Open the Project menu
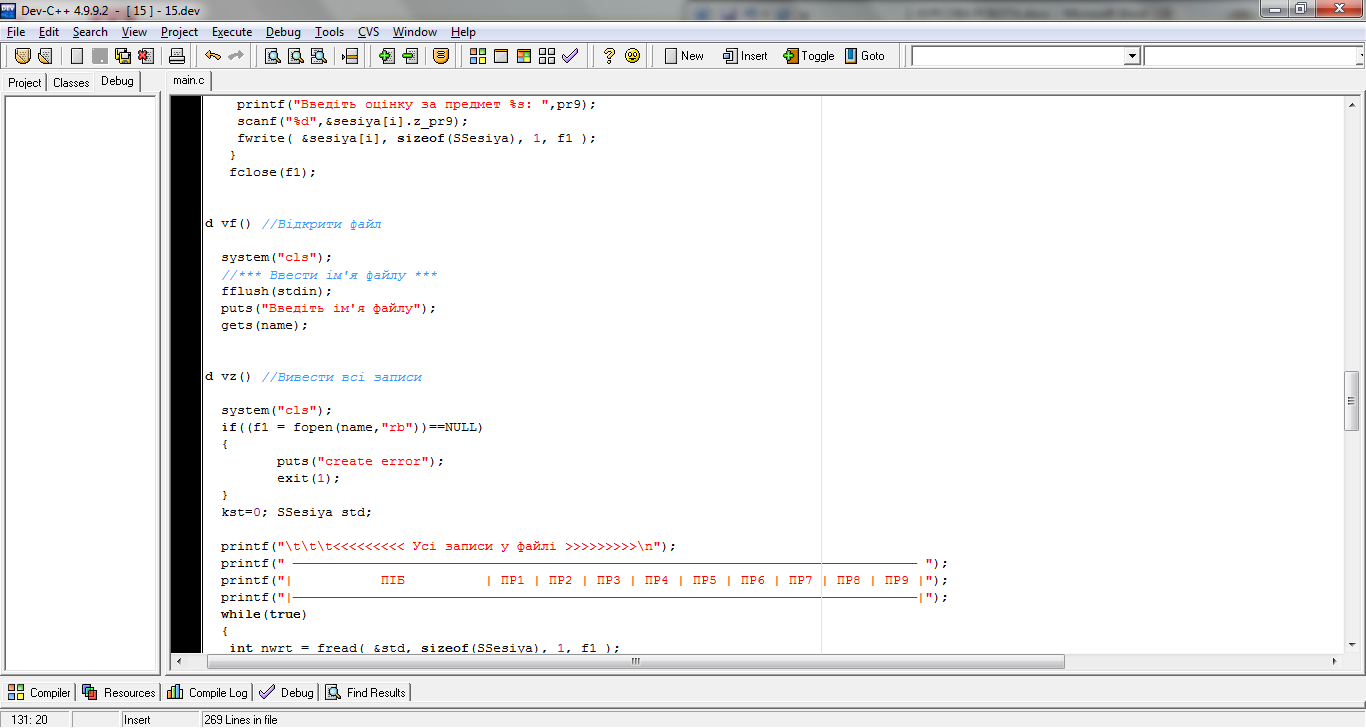This screenshot has height=728, width=1366. coord(180,32)
